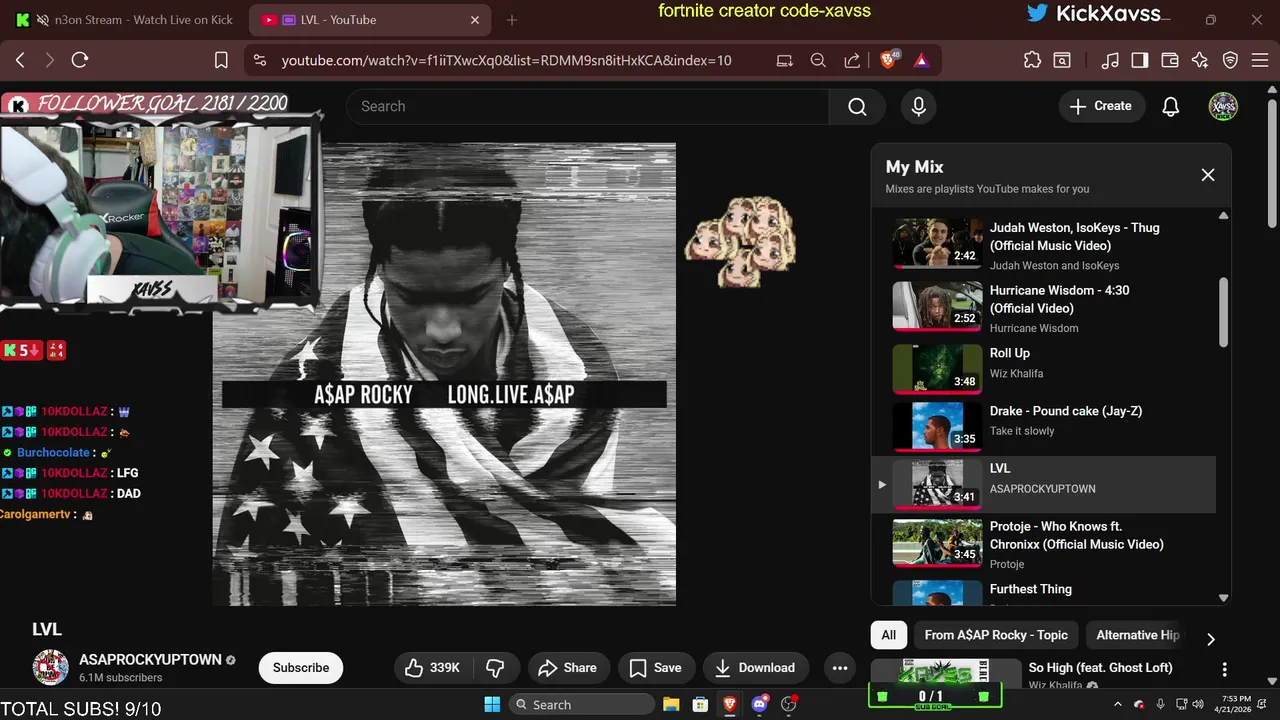Download the LVL video
1280x720 pixels.
tap(756, 668)
